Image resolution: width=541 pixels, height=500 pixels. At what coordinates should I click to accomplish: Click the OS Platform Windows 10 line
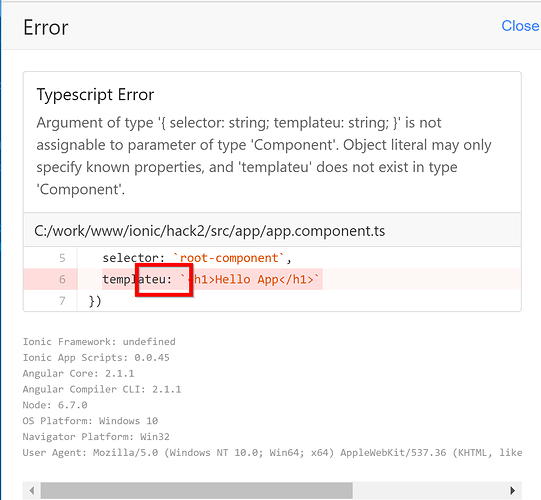(x=90, y=421)
